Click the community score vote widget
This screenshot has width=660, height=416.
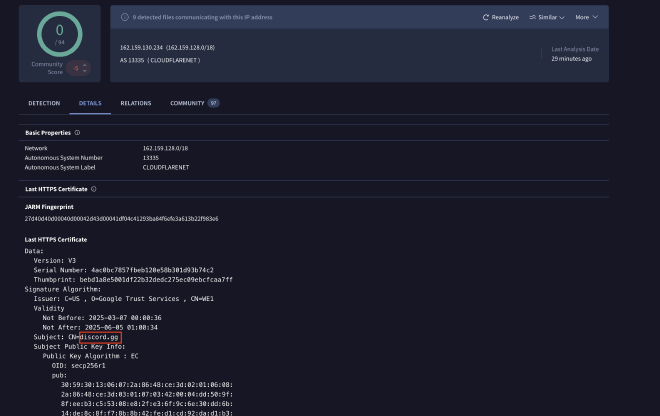[80, 67]
